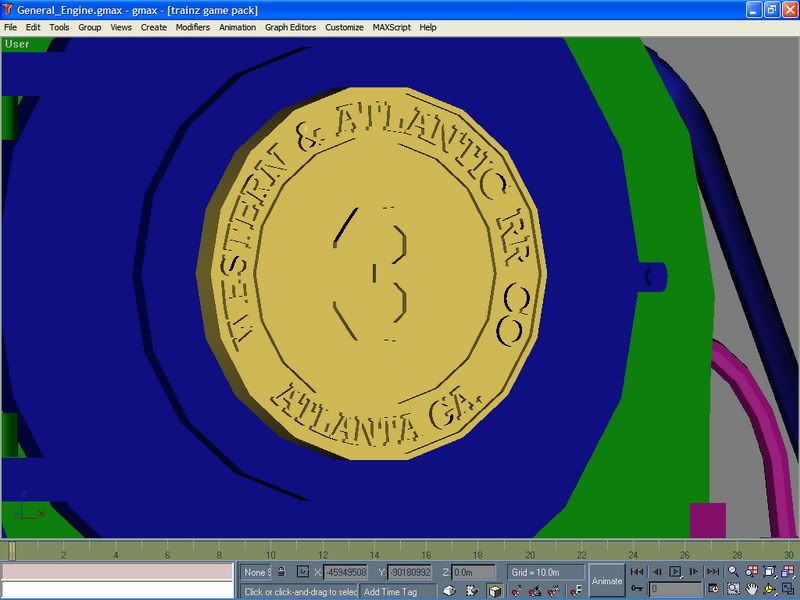The height and width of the screenshot is (600, 800).
Task: Close the gmax window
Action: click(x=790, y=10)
